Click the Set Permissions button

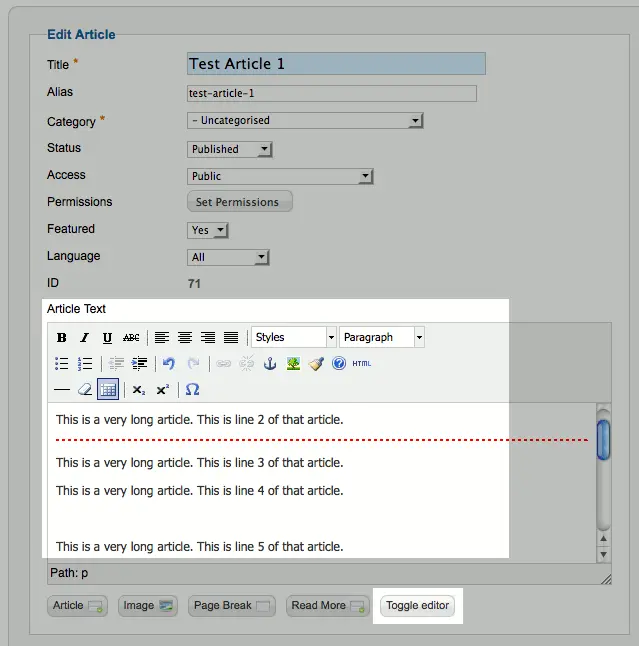[x=239, y=202]
